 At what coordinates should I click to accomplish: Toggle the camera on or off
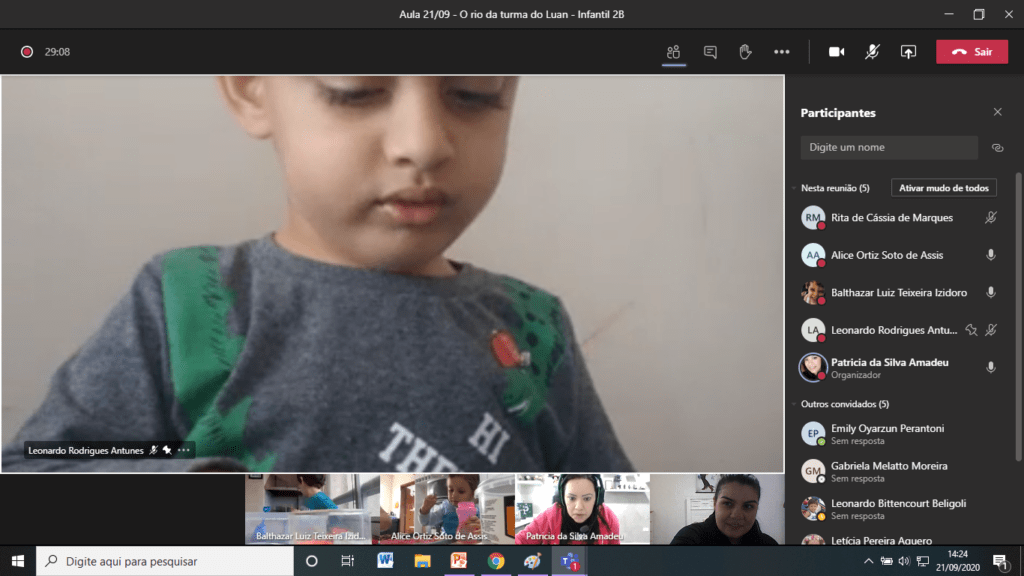coord(836,52)
